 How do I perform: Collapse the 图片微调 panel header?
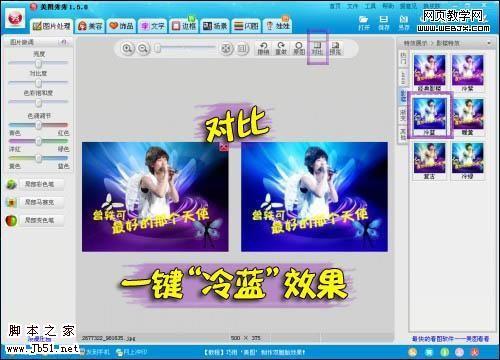click(64, 42)
